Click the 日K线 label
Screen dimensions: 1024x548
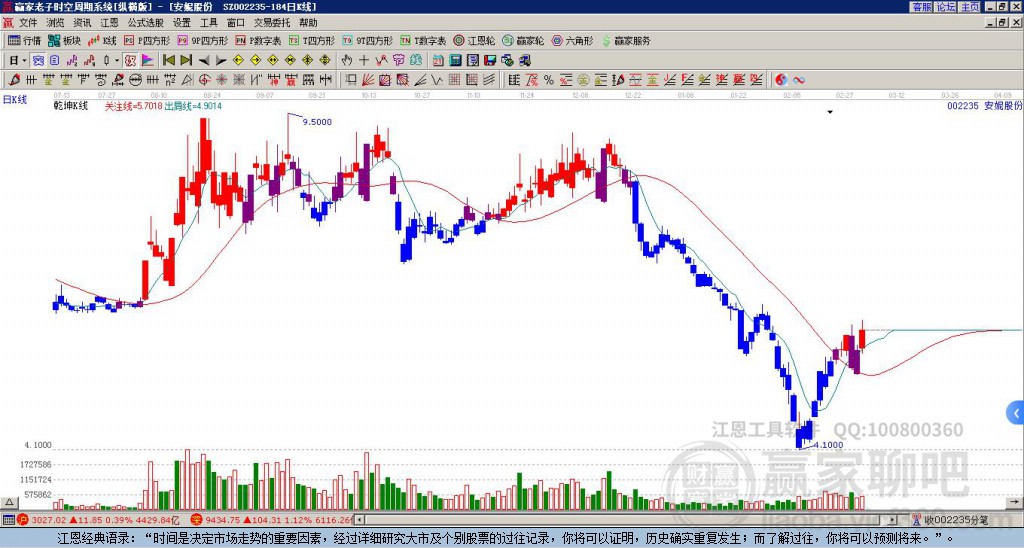coord(15,99)
